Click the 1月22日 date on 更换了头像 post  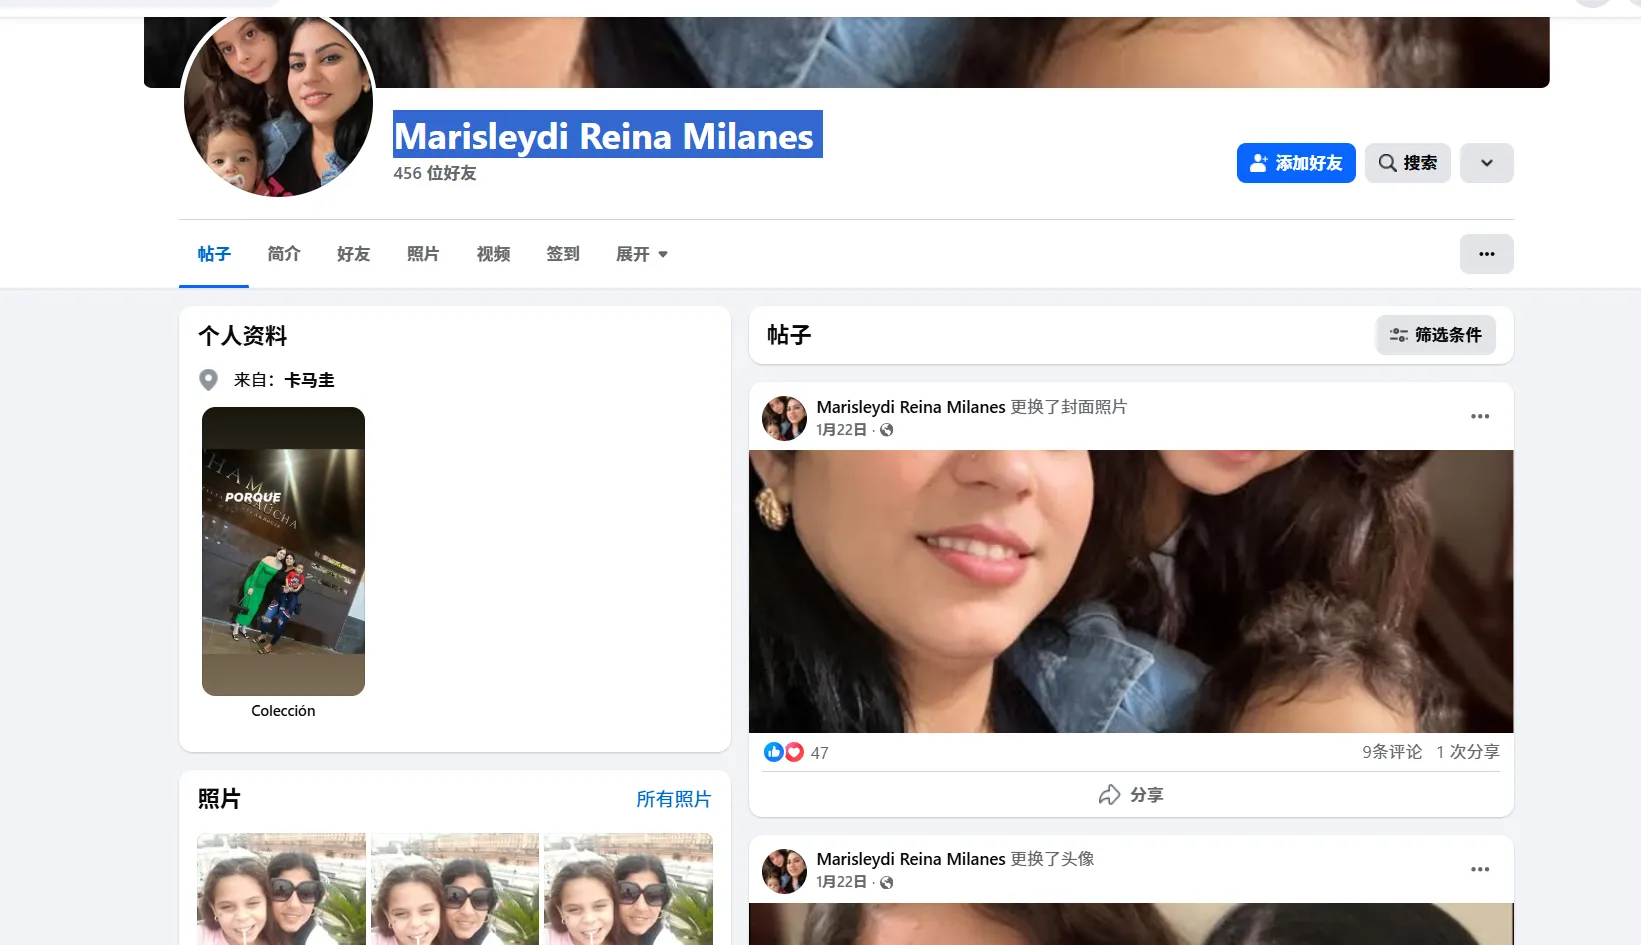pyautogui.click(x=841, y=882)
